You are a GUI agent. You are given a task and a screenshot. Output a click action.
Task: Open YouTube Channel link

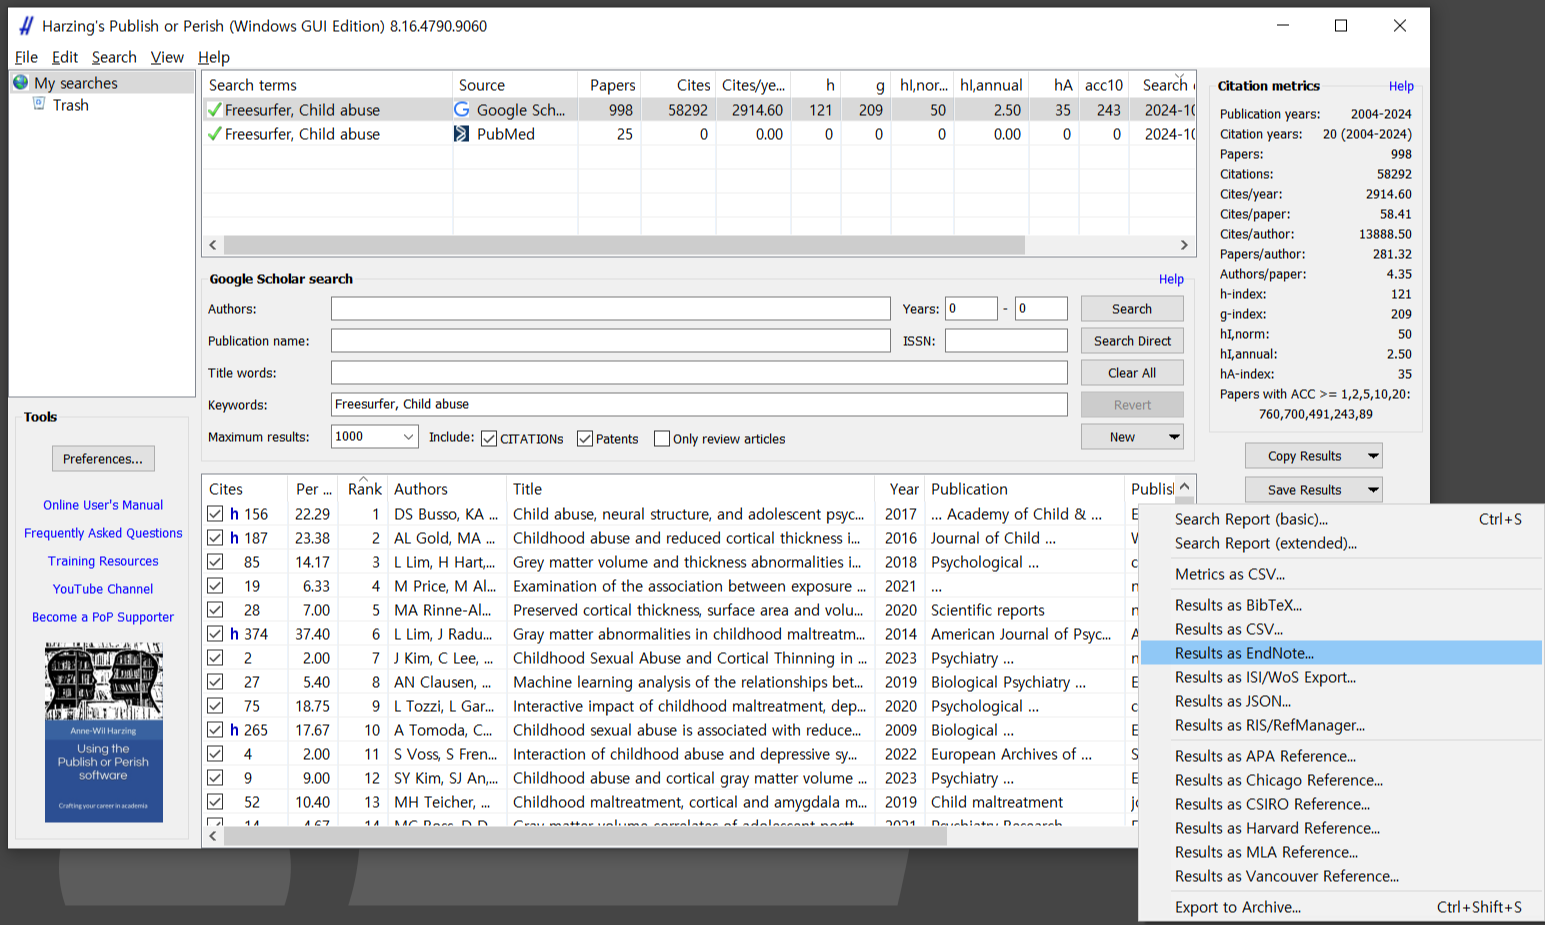pyautogui.click(x=103, y=589)
